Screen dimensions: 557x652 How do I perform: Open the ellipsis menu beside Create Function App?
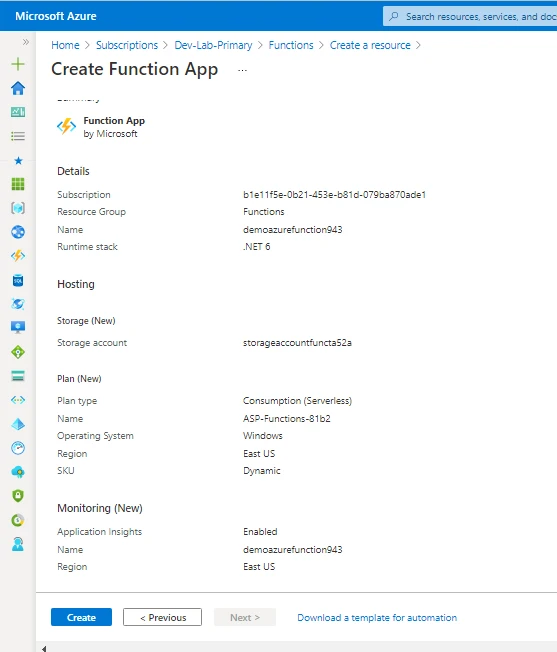[x=242, y=70]
